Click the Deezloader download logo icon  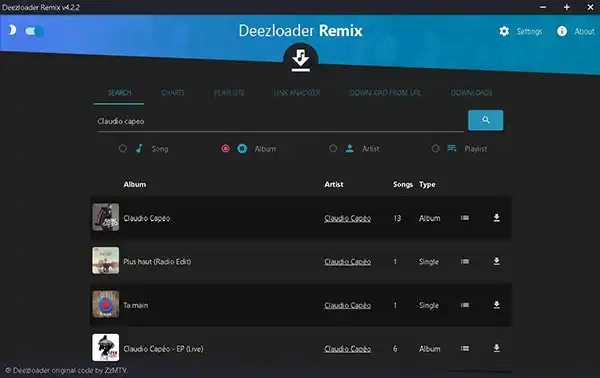(x=300, y=60)
